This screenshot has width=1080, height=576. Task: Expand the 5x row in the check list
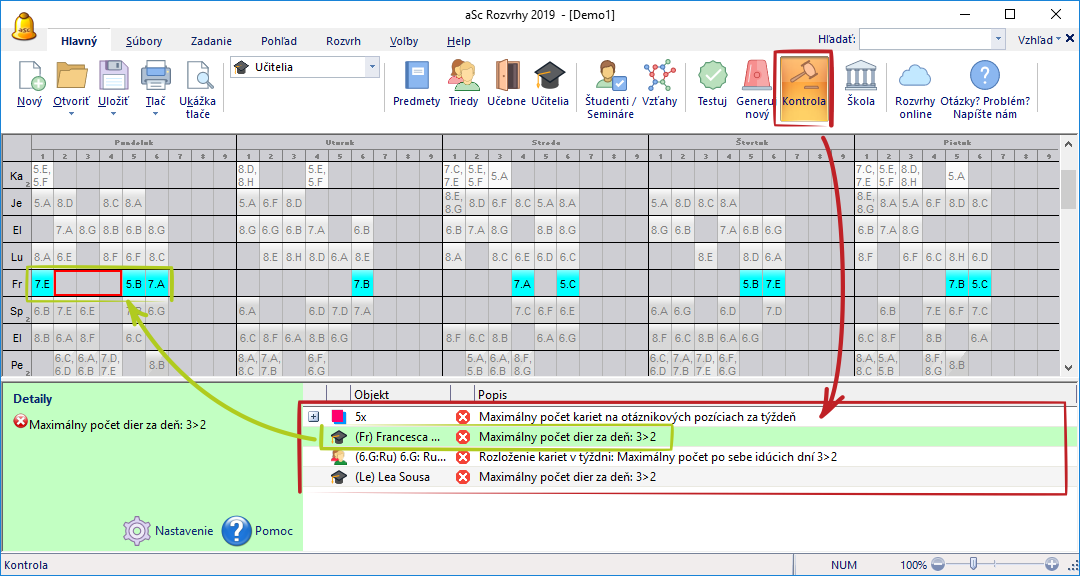pos(313,416)
